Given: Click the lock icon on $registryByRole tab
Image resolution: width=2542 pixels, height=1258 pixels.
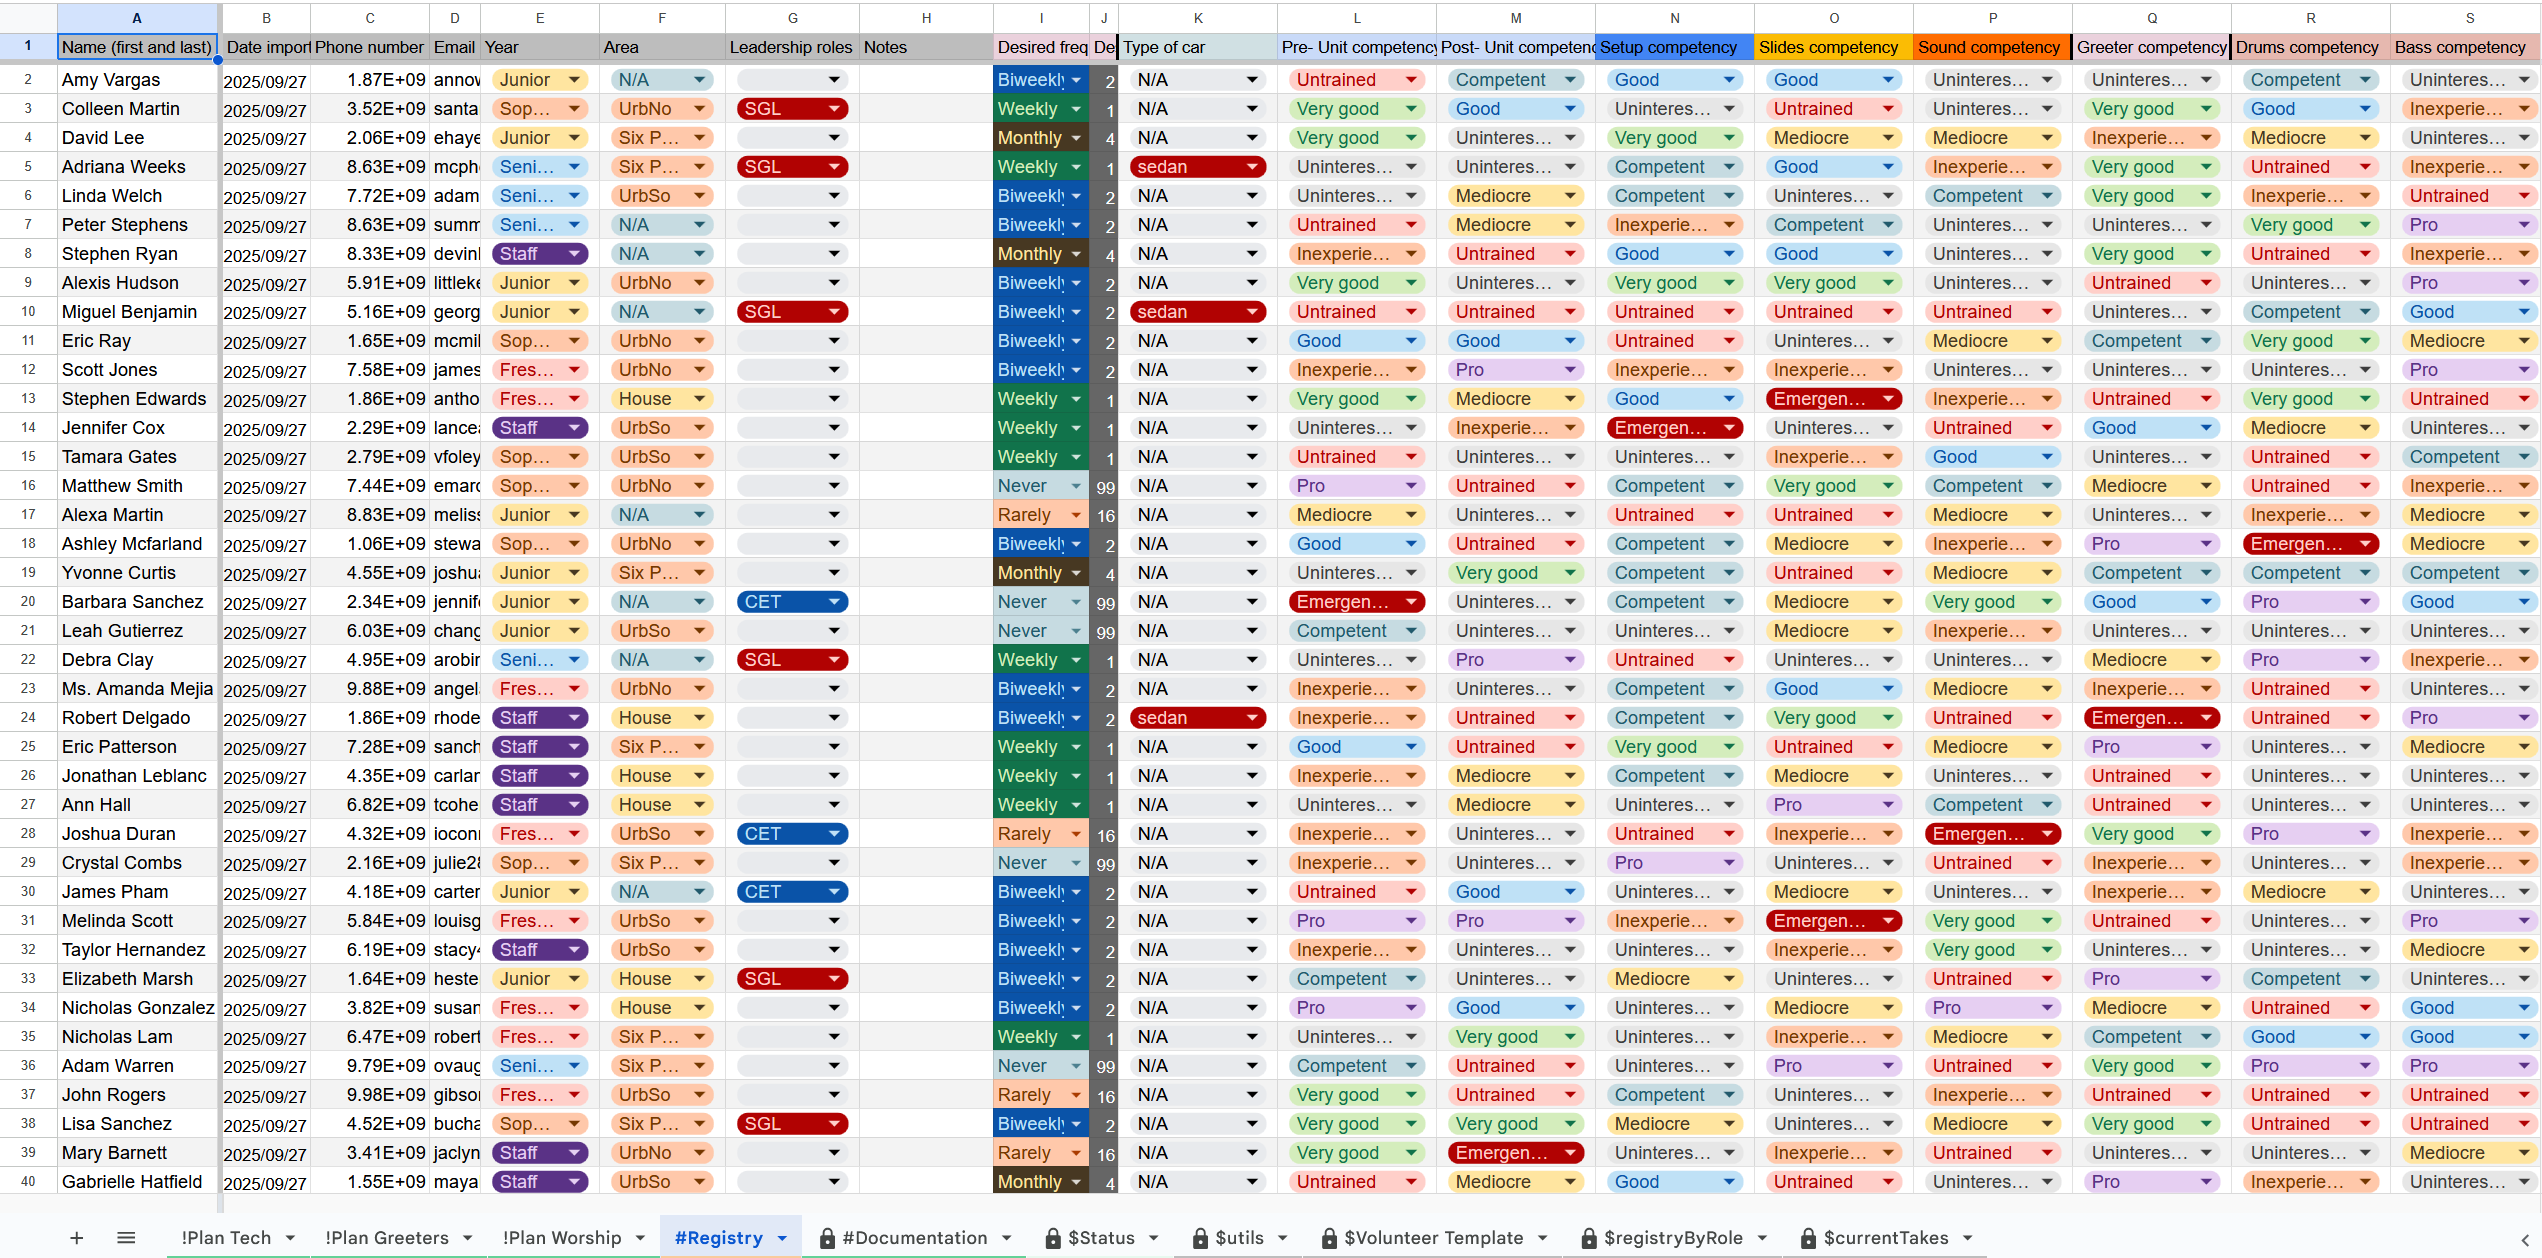Looking at the screenshot, I should coord(1588,1237).
